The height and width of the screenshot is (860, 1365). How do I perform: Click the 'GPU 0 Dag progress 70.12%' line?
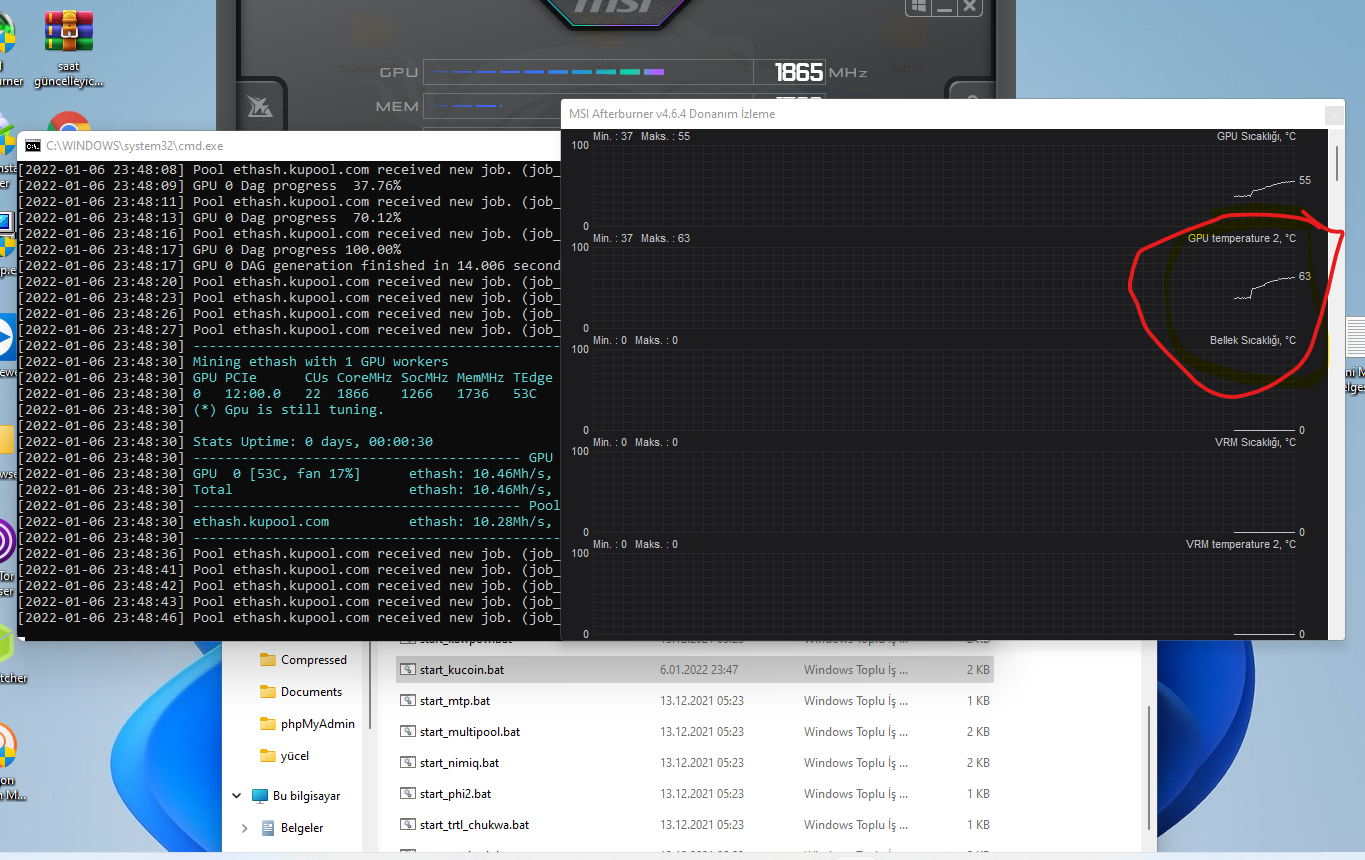tap(297, 218)
